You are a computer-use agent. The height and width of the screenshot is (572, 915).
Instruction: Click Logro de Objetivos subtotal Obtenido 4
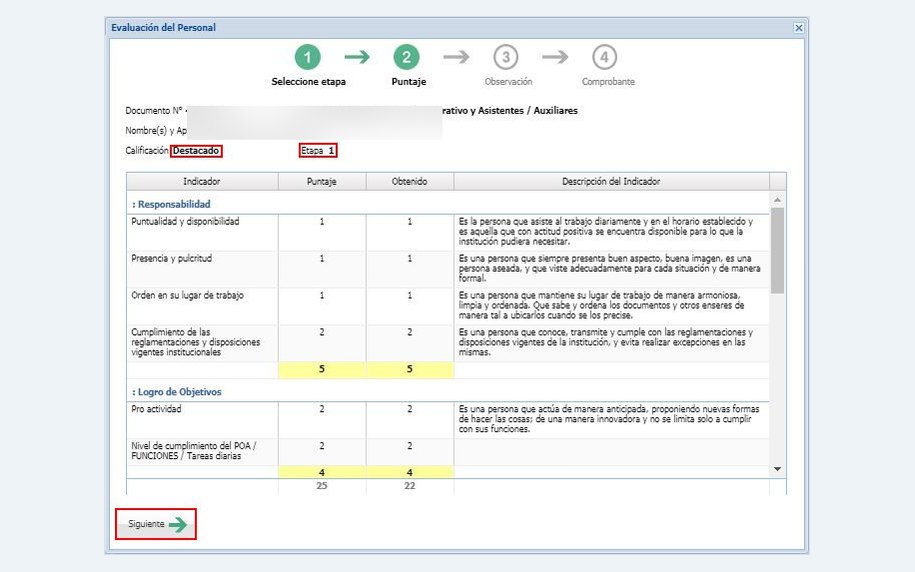pos(410,472)
